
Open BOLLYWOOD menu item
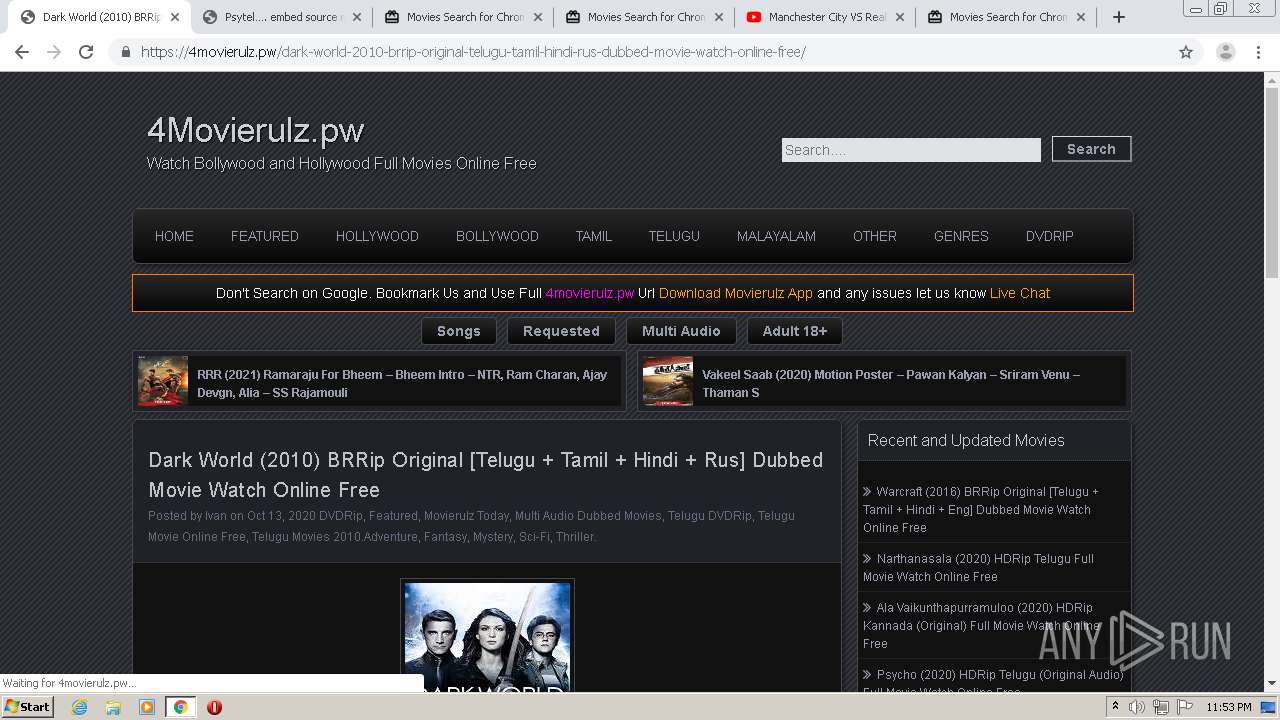(x=497, y=236)
